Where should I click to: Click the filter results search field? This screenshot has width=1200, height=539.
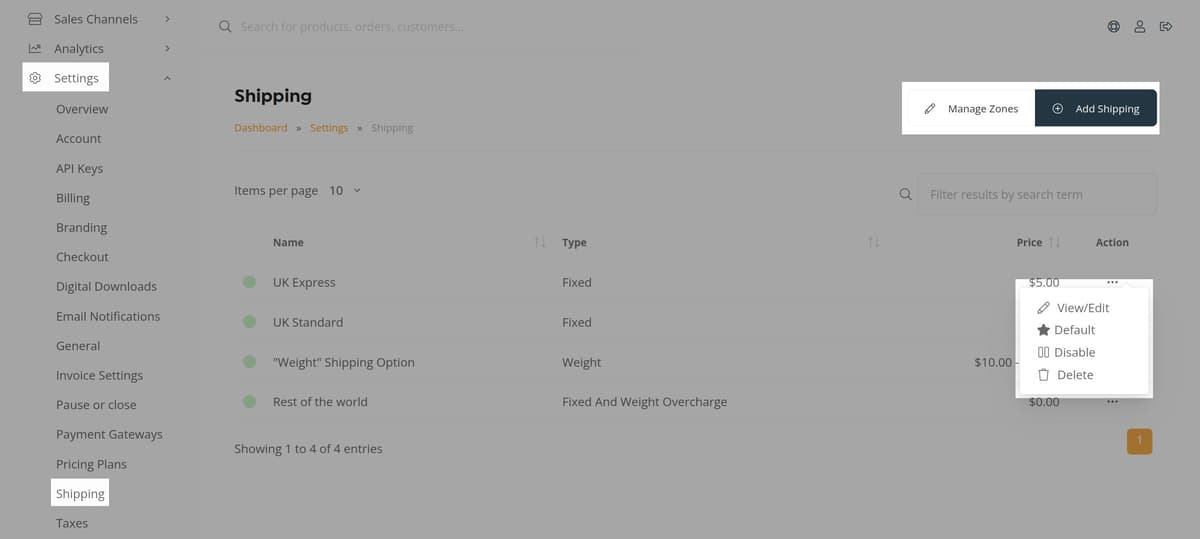(x=1036, y=195)
